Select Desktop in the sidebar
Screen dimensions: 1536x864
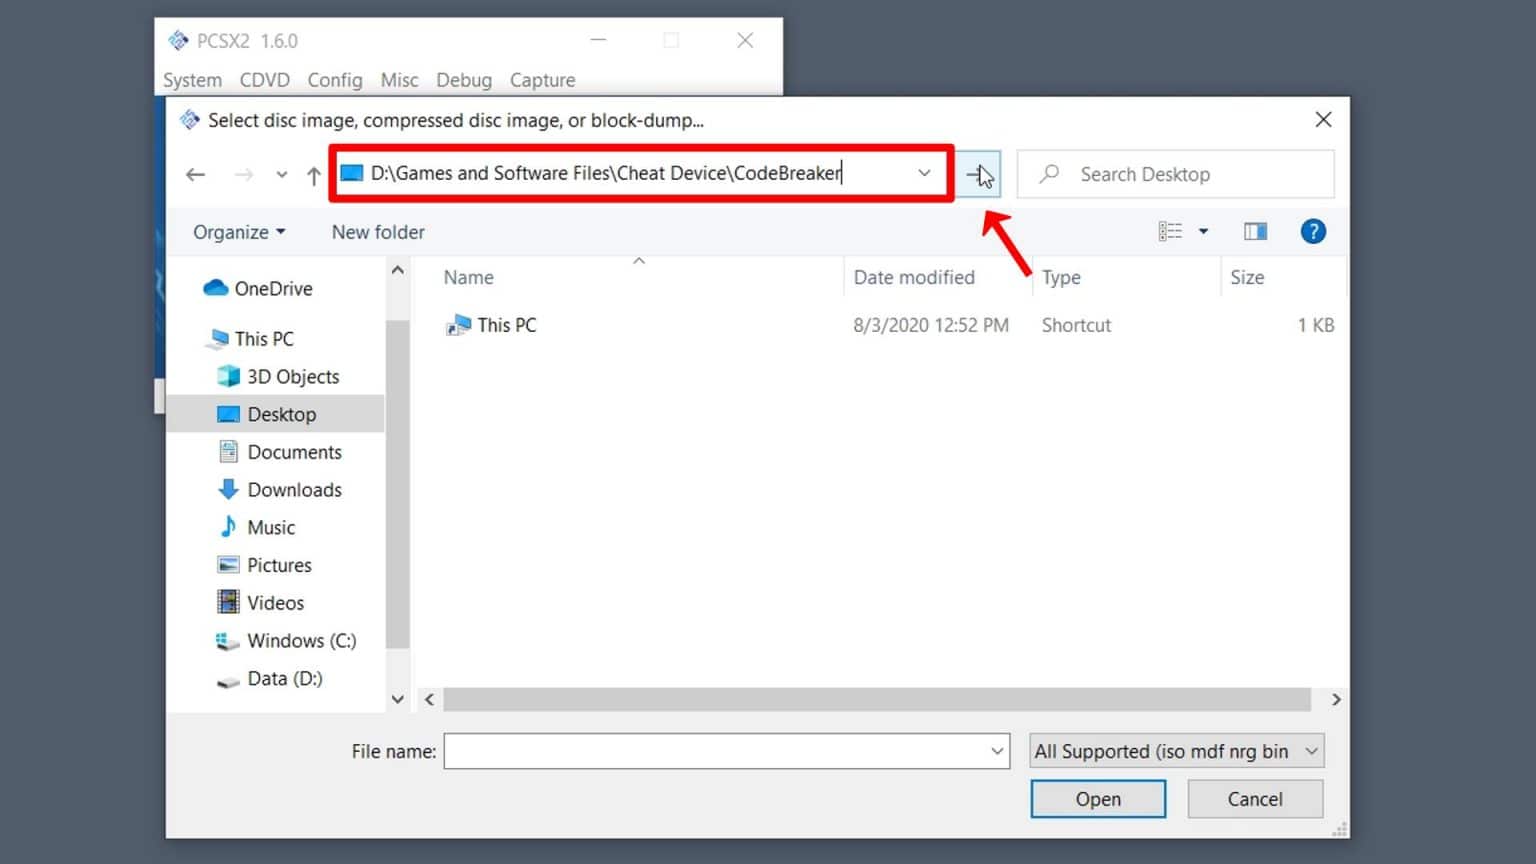[x=275, y=414]
